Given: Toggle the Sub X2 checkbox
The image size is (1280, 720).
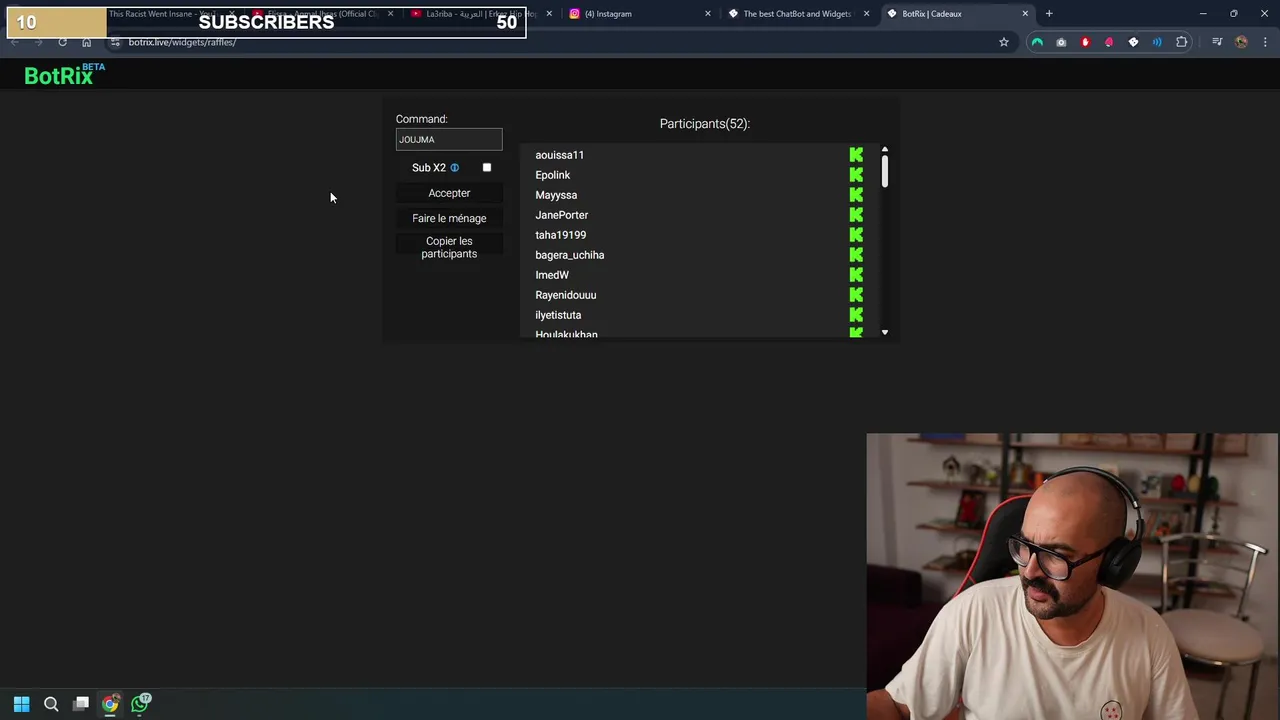Looking at the screenshot, I should point(487,168).
